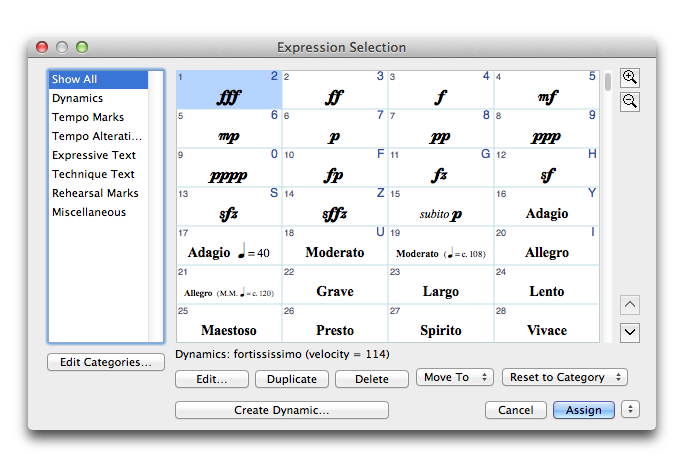Screen dimensions: 684x466
Task: Open the Move To dropdown
Action: [x=455, y=377]
